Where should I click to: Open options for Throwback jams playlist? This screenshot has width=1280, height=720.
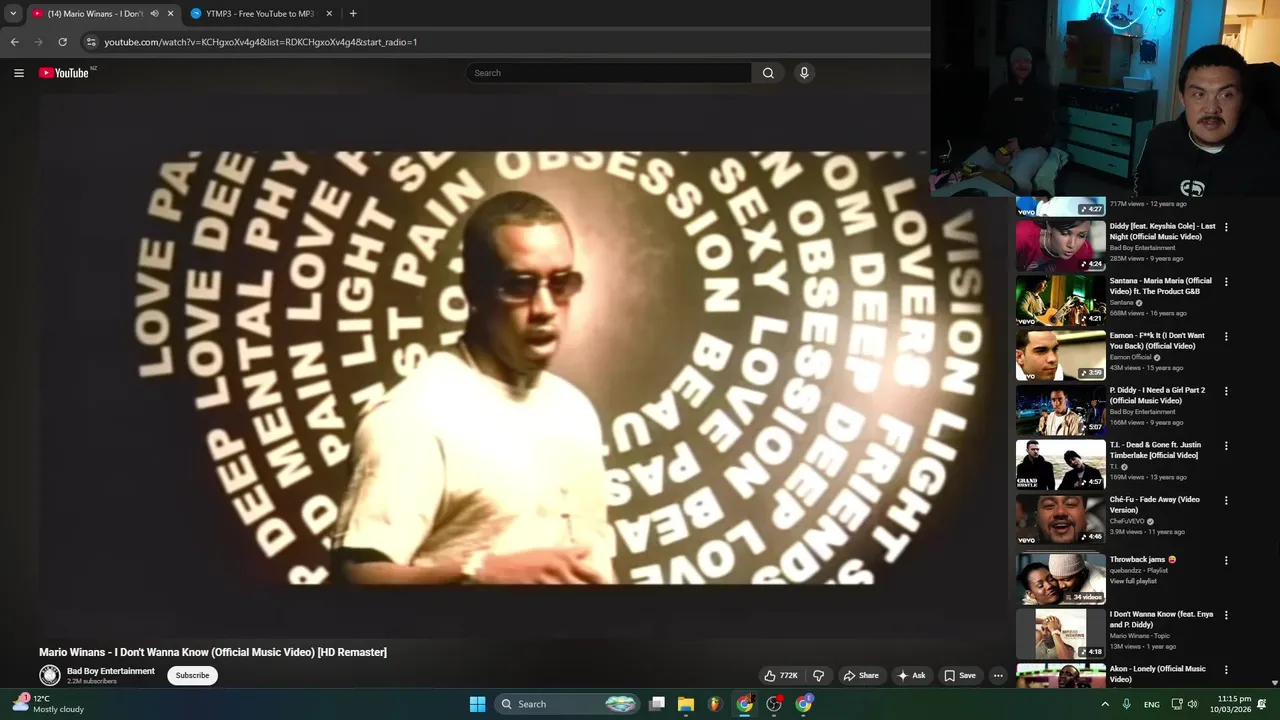point(1226,561)
